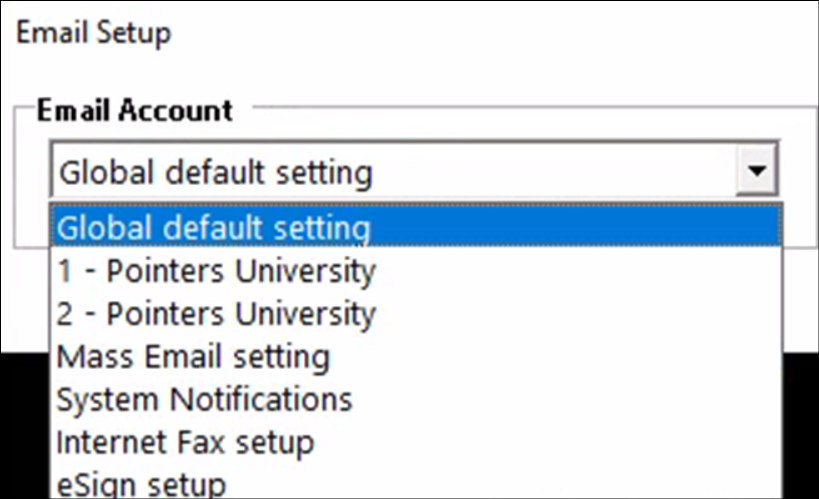
Task: Set email account to eSign setup
Action: [x=141, y=483]
